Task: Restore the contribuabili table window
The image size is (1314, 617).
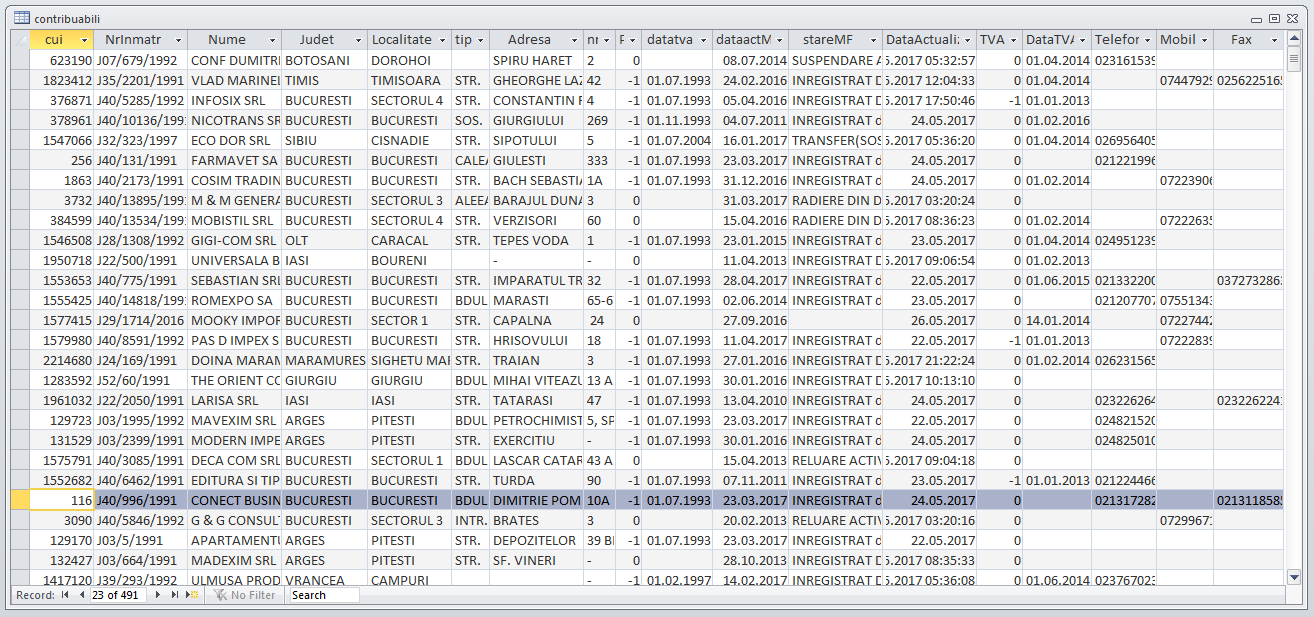Action: pos(1274,18)
